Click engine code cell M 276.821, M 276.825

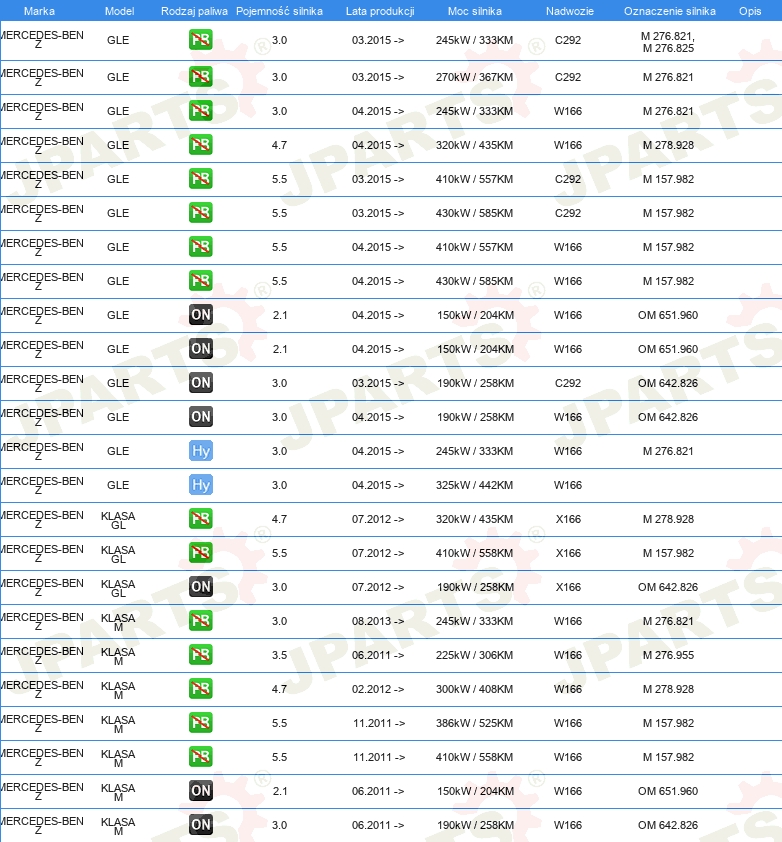668,42
